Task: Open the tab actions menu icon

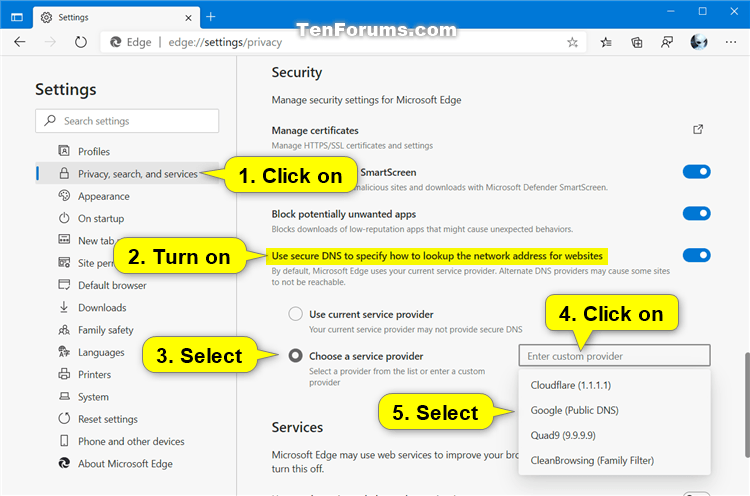Action: tap(17, 18)
